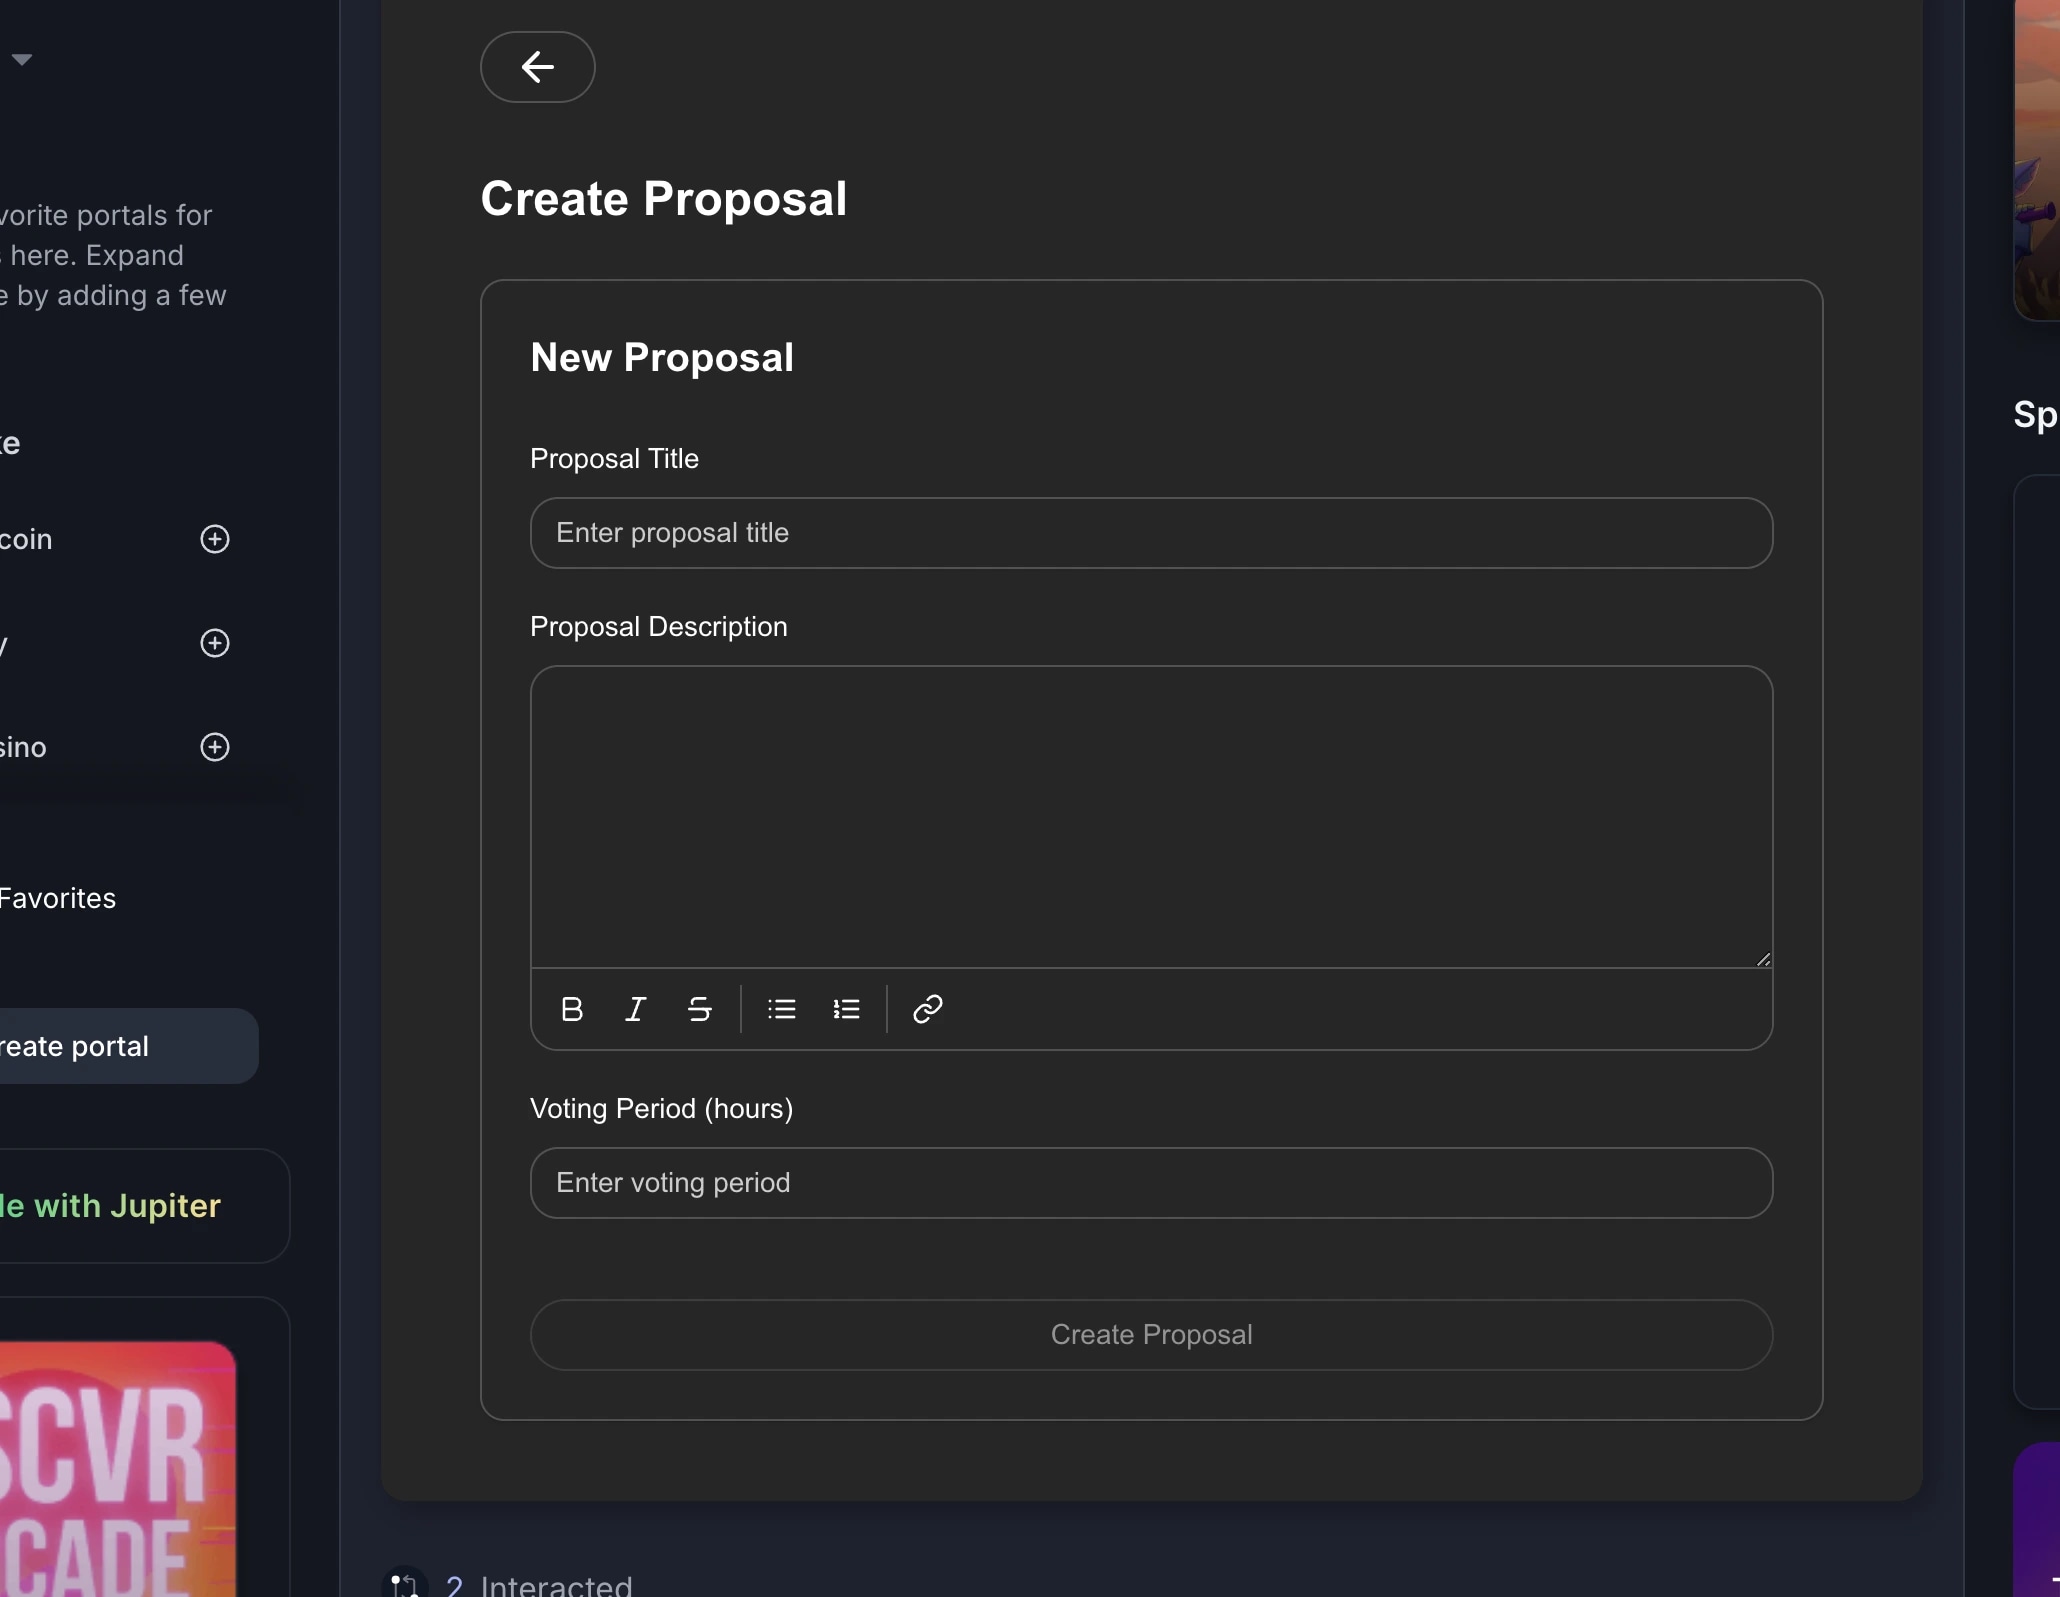This screenshot has width=2060, height=1597.
Task: Click the Proposal Description text area
Action: pyautogui.click(x=1150, y=816)
